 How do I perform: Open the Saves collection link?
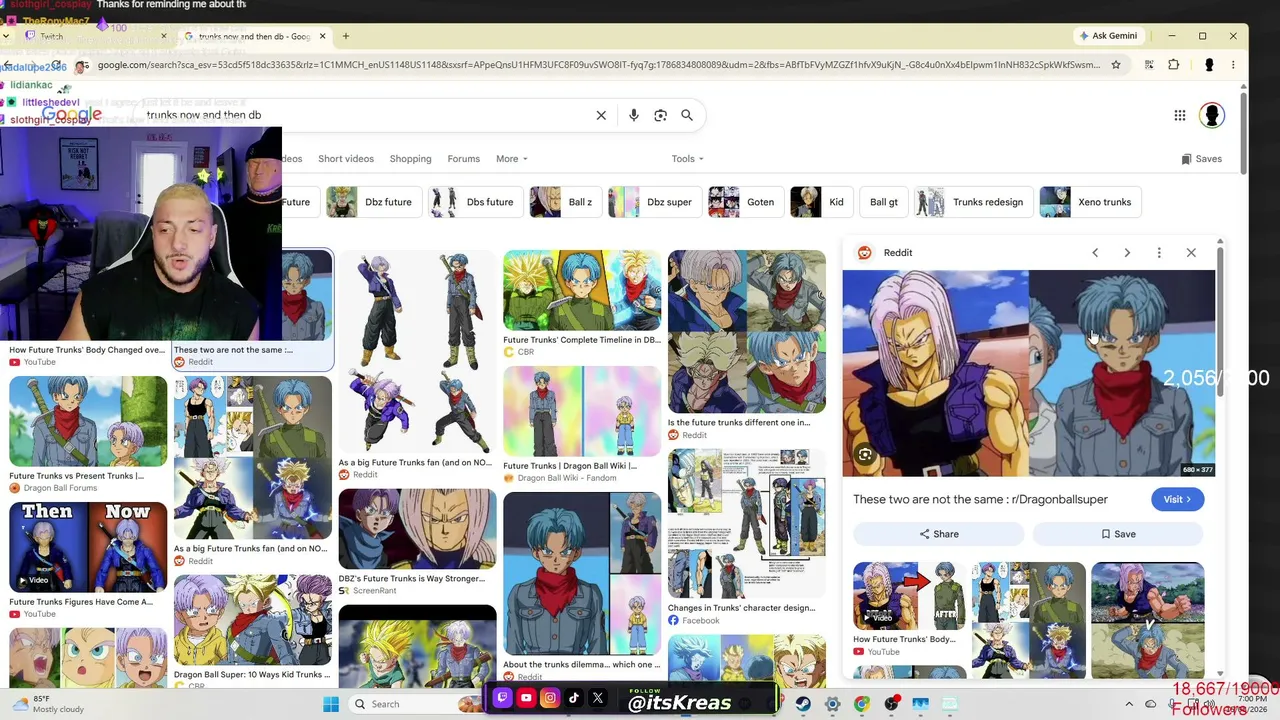1201,159
